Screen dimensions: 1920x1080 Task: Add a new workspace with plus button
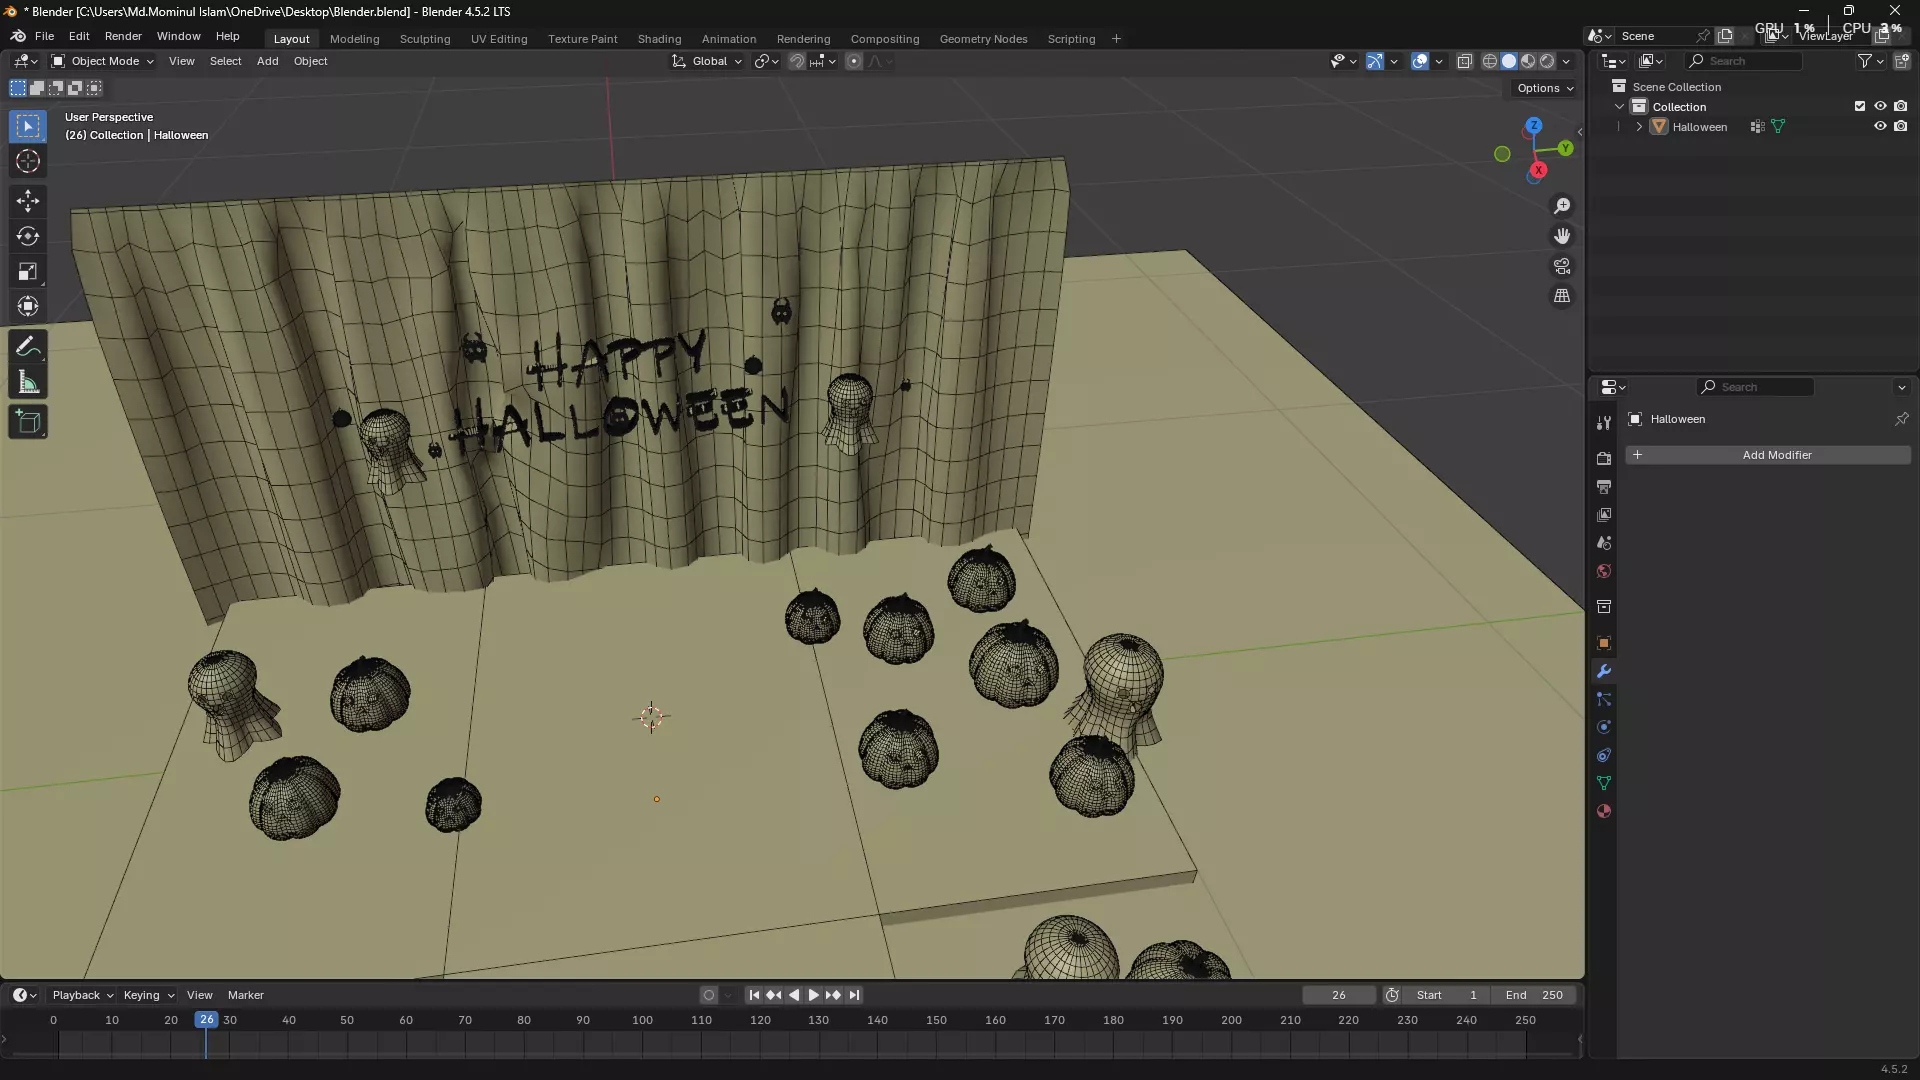[1116, 39]
